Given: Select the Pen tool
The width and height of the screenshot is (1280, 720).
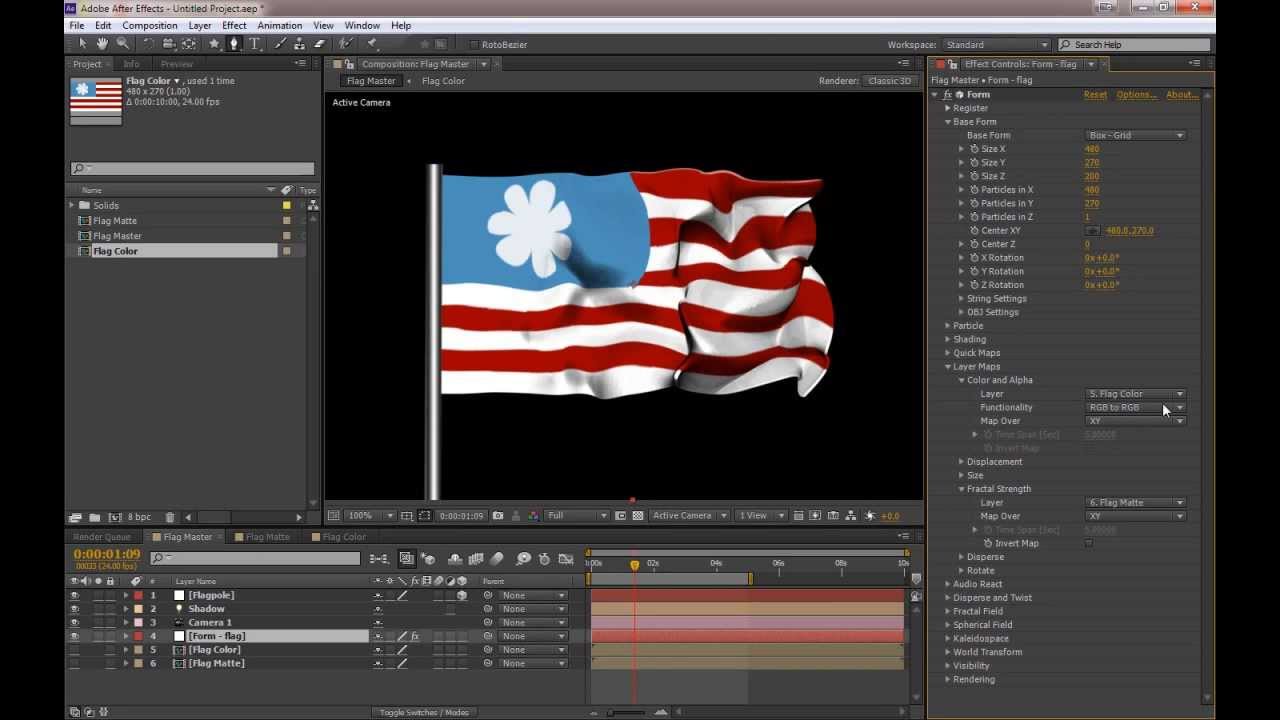Looking at the screenshot, I should coord(234,44).
